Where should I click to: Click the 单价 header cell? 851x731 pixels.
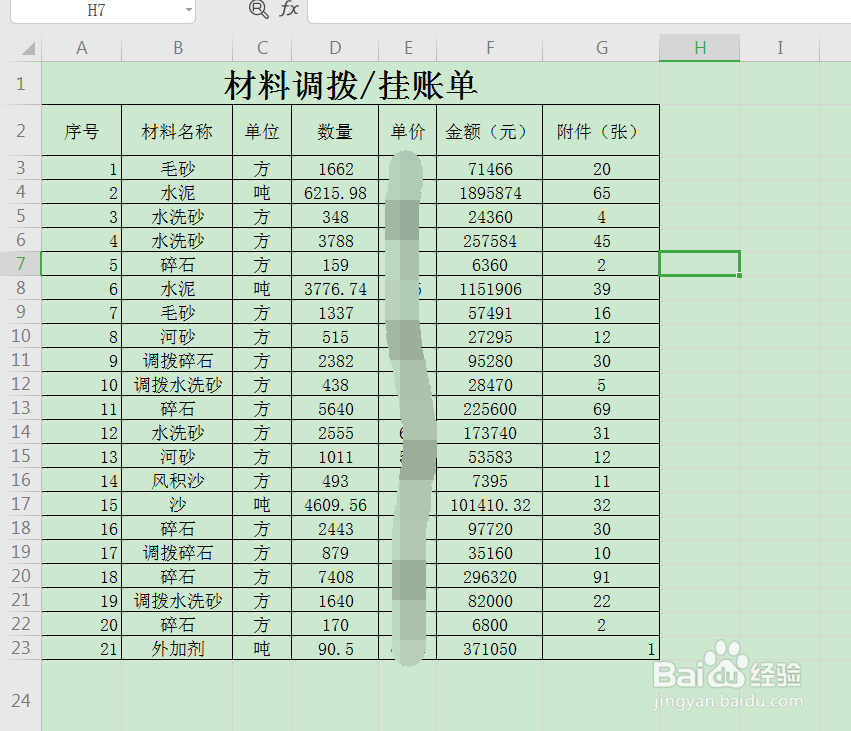pyautogui.click(x=408, y=131)
